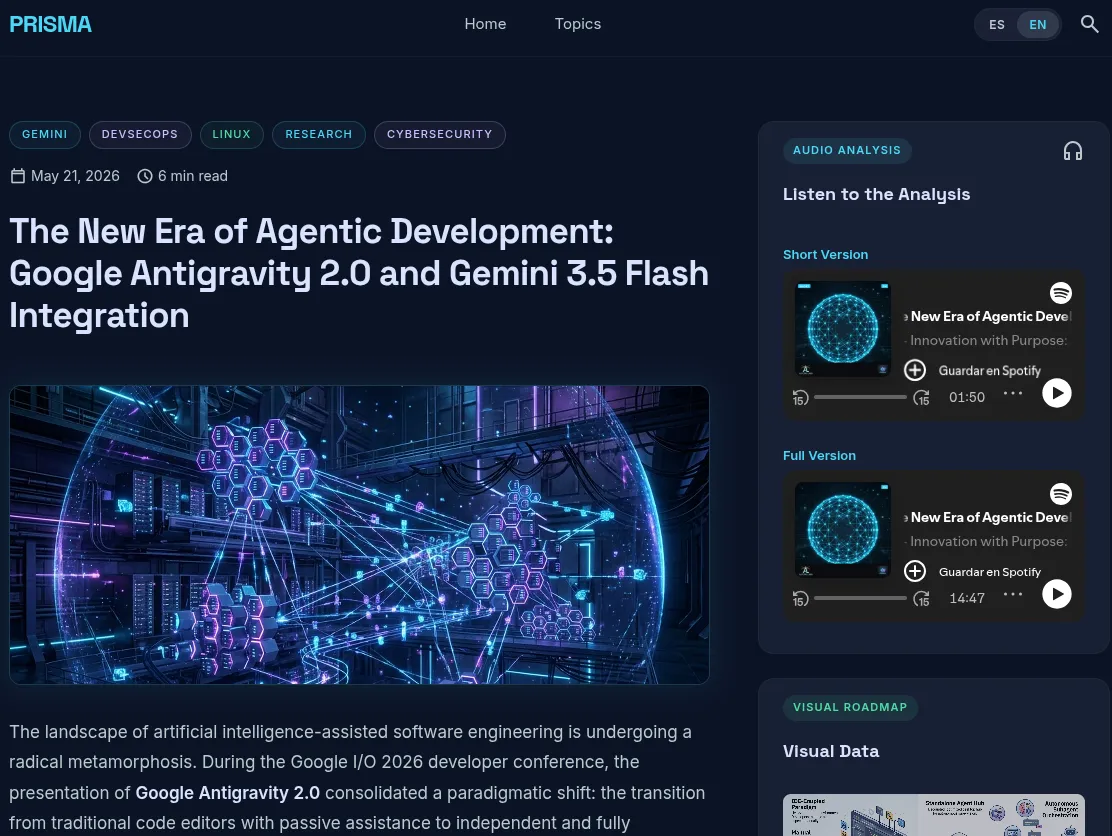Play the Short Version audio

(x=1057, y=393)
